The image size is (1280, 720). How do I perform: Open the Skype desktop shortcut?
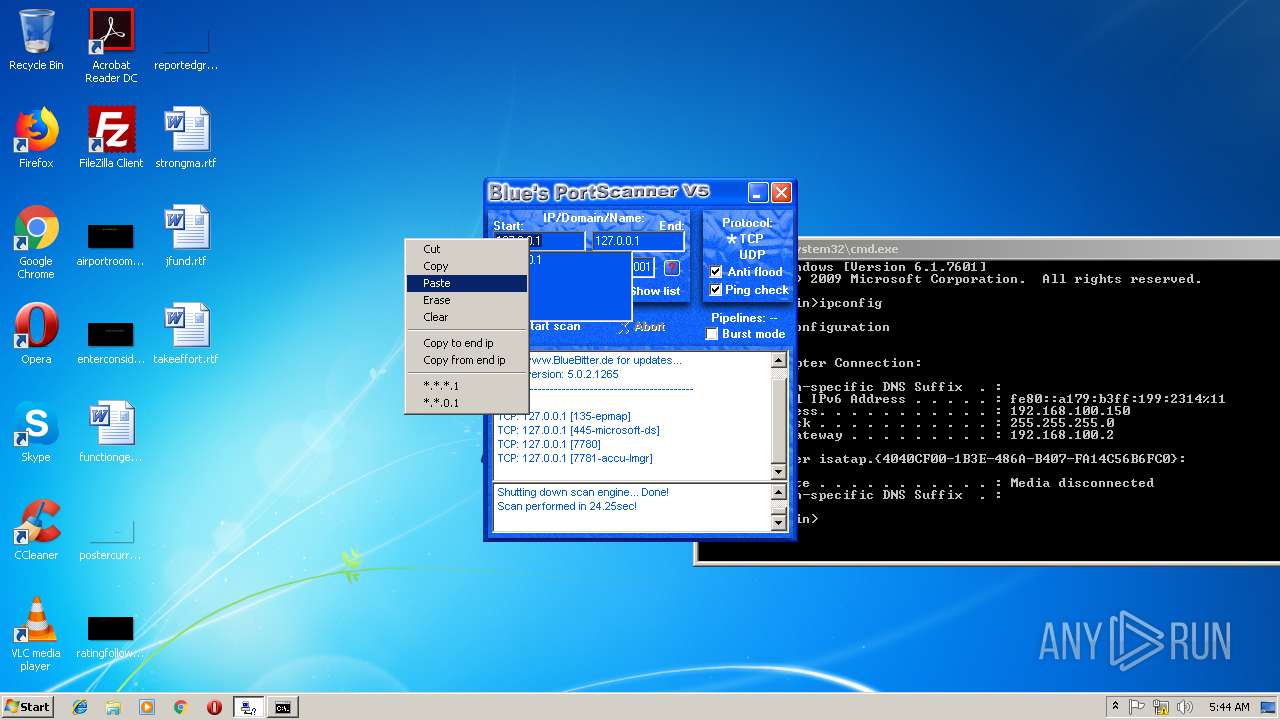[x=36, y=432]
